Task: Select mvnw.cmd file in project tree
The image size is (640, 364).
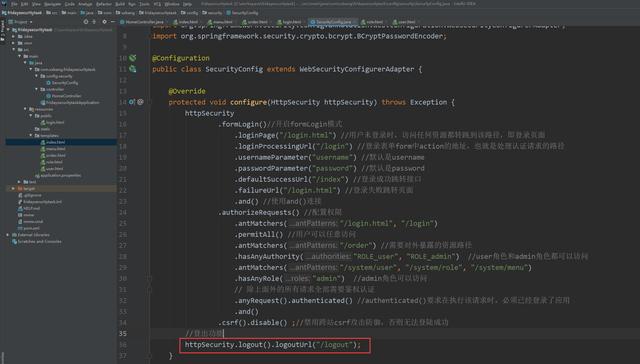Action: point(30,222)
